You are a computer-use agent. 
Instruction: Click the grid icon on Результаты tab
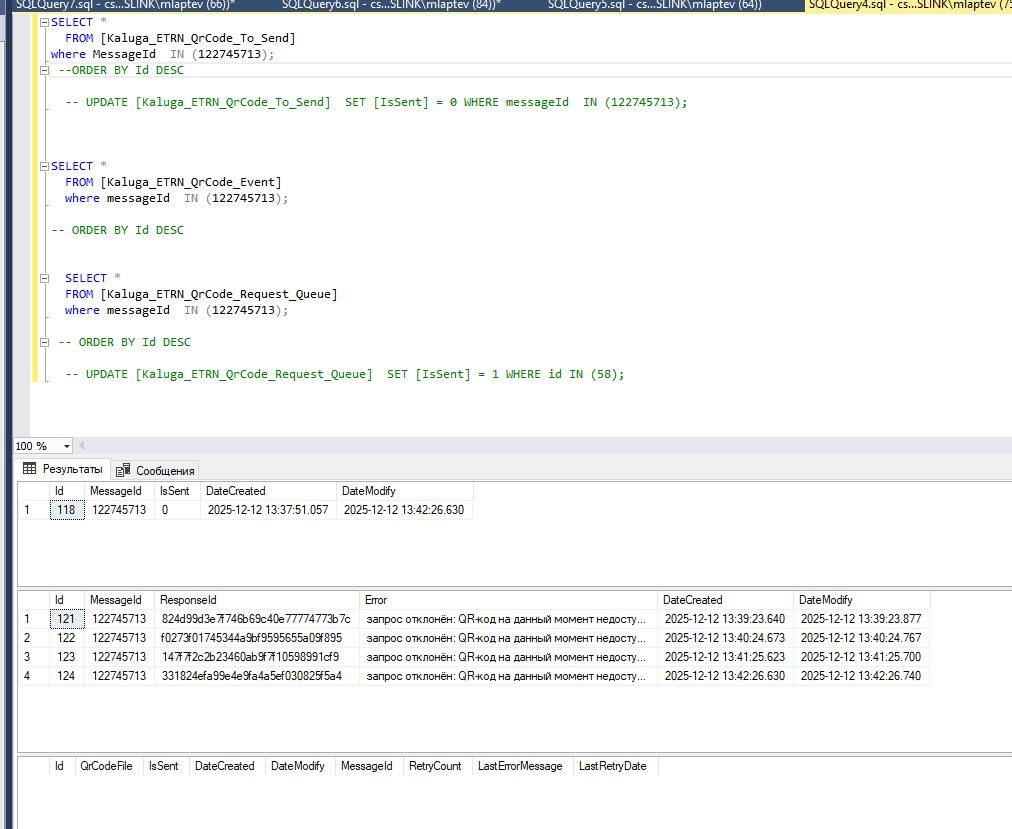pyautogui.click(x=30, y=469)
